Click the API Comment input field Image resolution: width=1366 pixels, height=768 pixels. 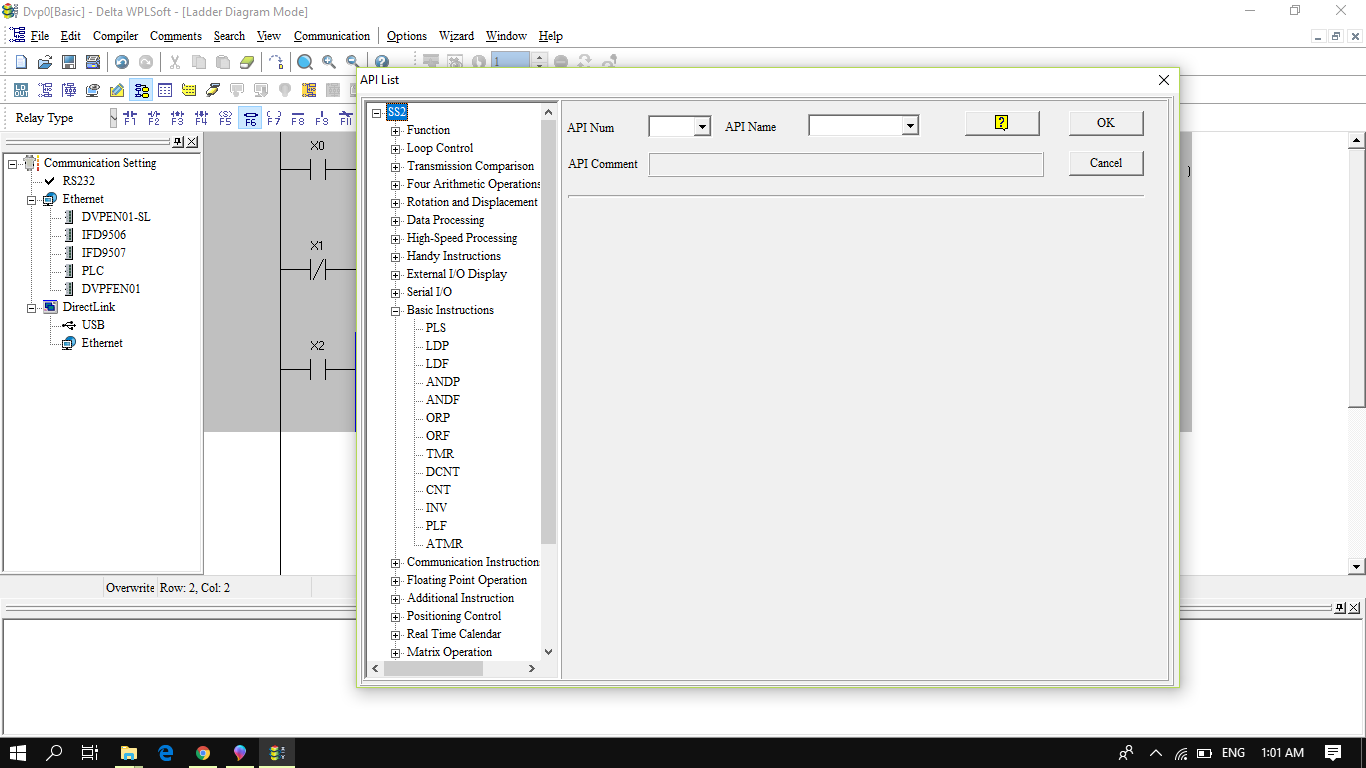(845, 163)
